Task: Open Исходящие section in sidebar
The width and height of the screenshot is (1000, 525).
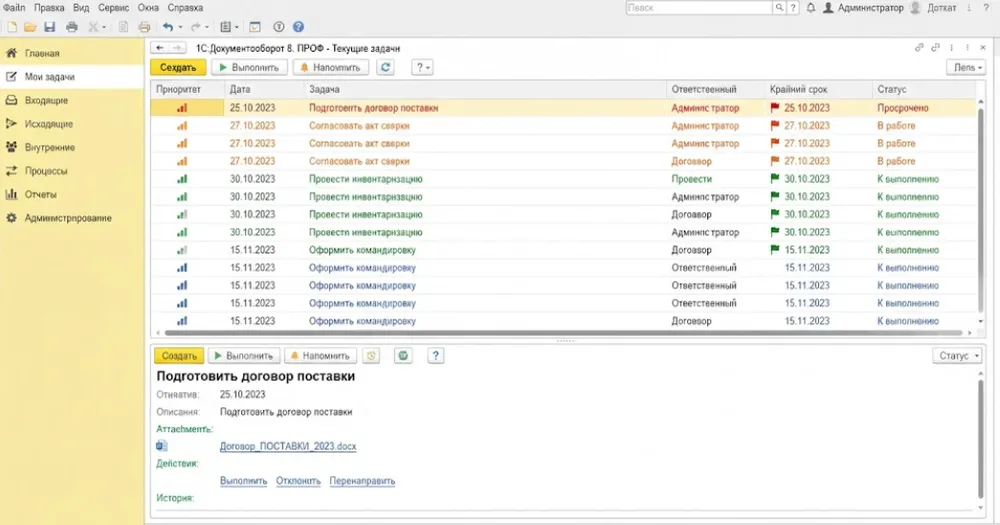Action: pyautogui.click(x=72, y=124)
